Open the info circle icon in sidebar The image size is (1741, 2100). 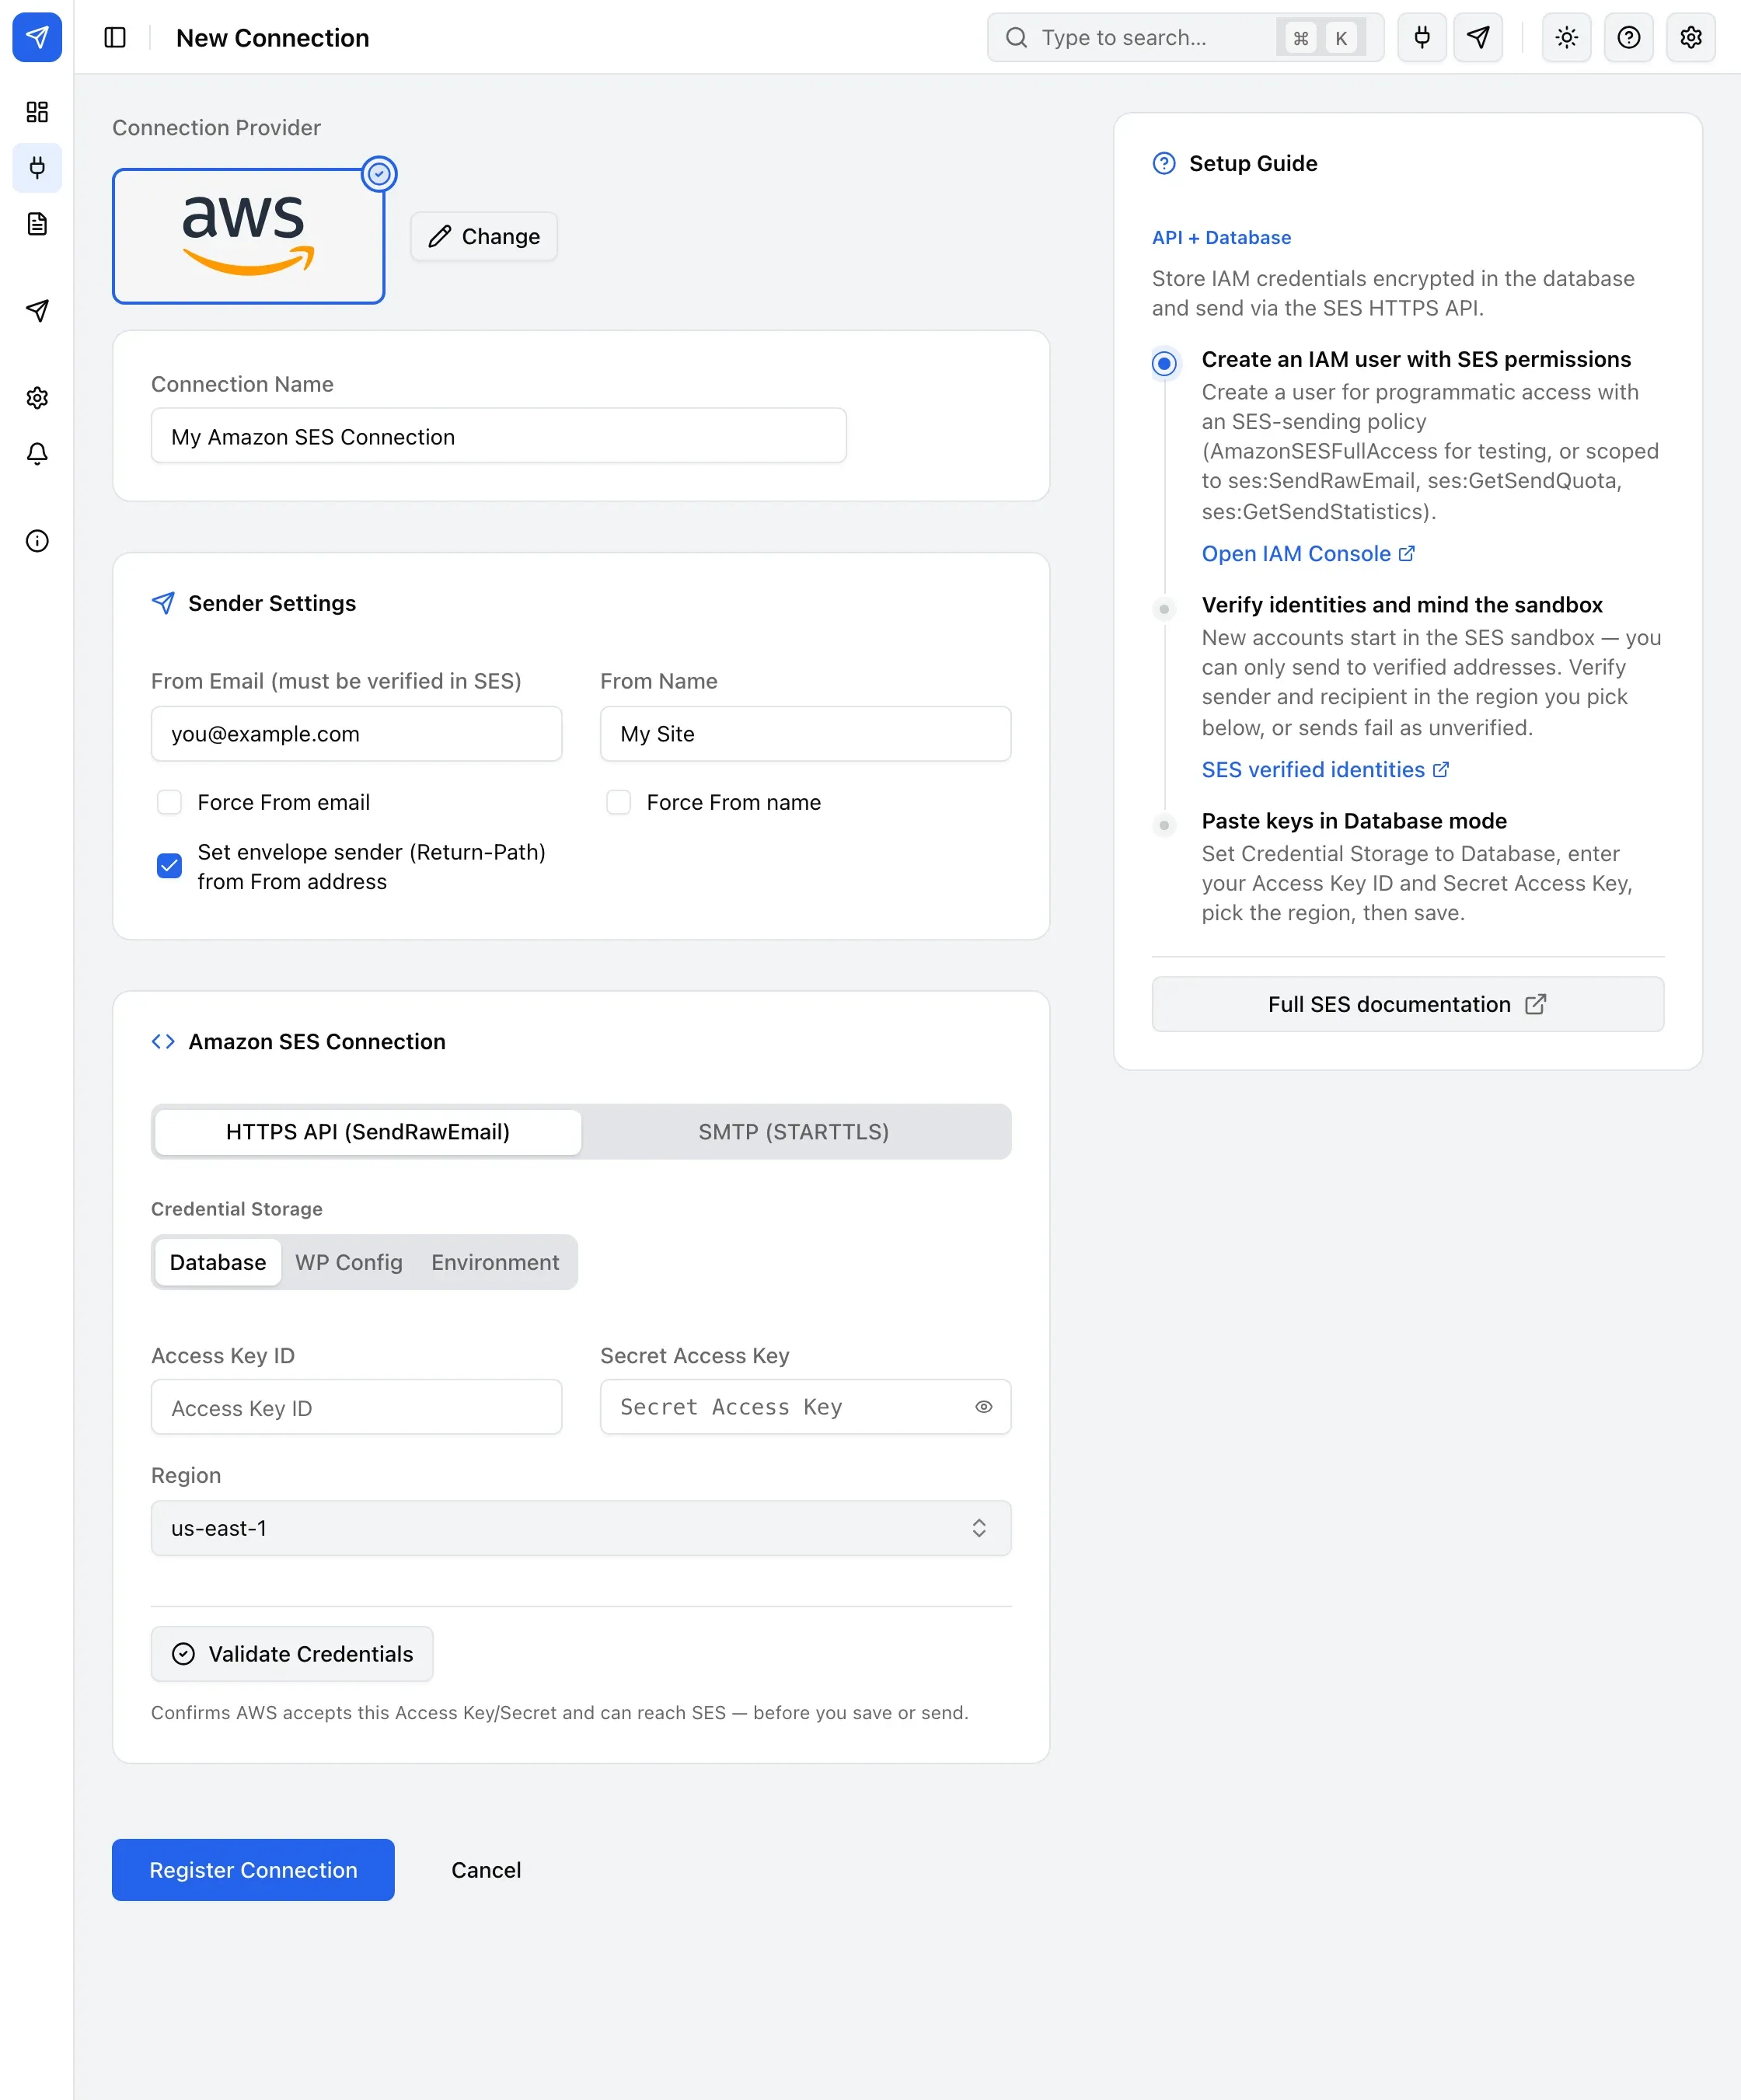tap(37, 541)
